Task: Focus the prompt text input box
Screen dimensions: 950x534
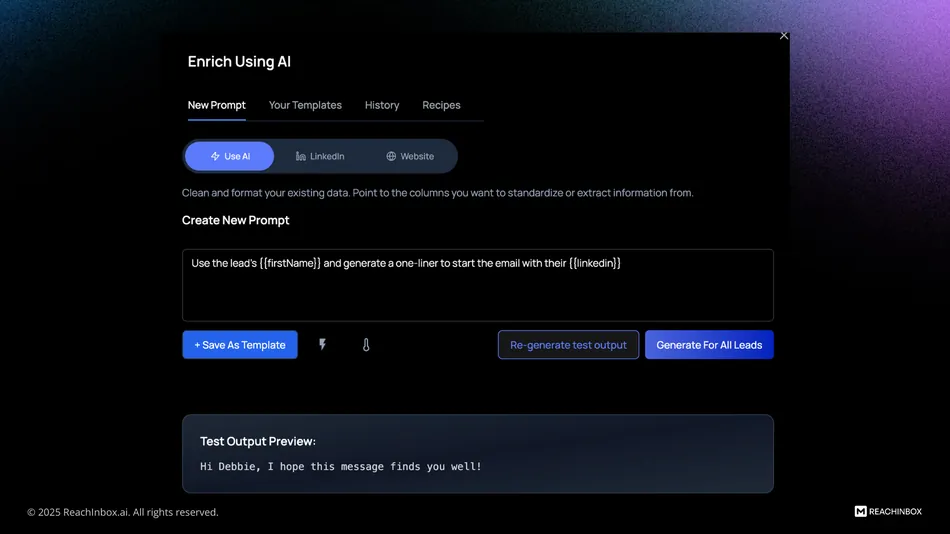Action: click(x=477, y=285)
